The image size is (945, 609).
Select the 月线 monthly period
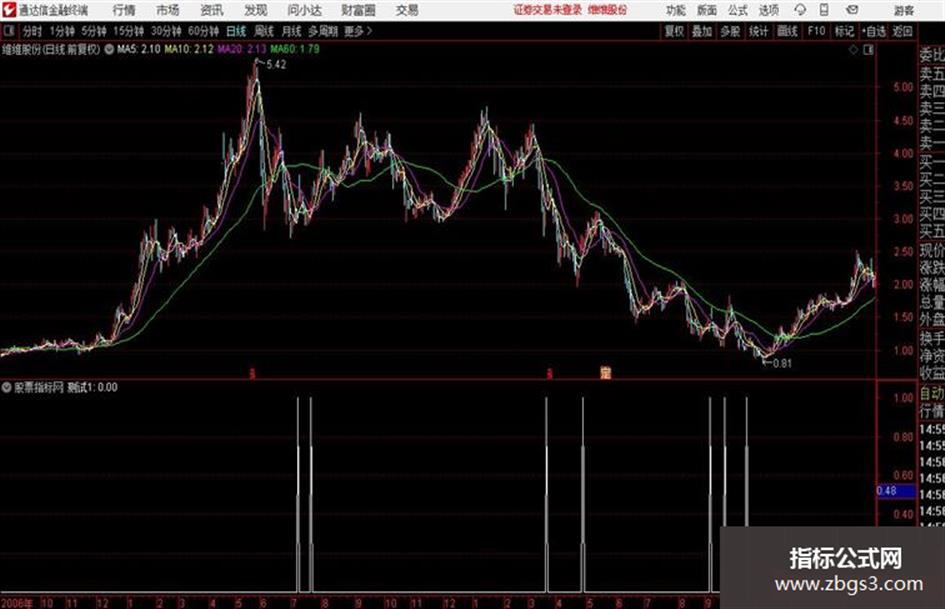coord(292,31)
